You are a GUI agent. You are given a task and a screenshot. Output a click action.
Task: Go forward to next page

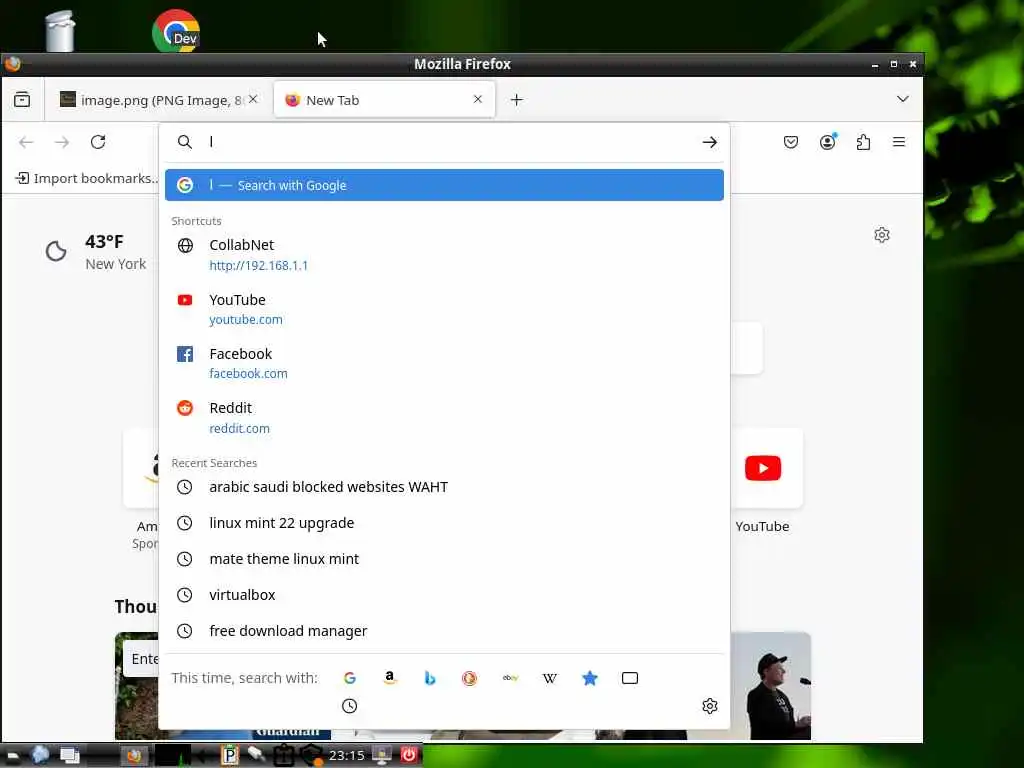click(x=62, y=142)
